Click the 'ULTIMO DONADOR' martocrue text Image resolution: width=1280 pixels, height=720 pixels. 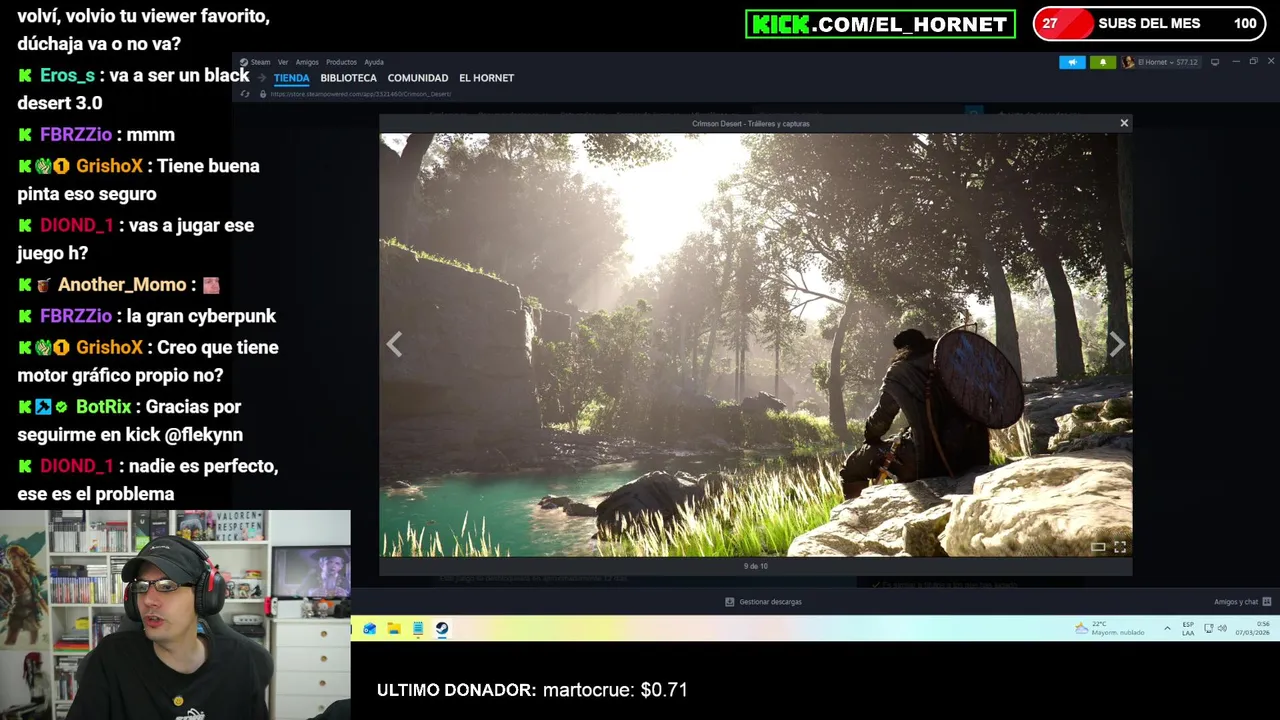click(532, 690)
